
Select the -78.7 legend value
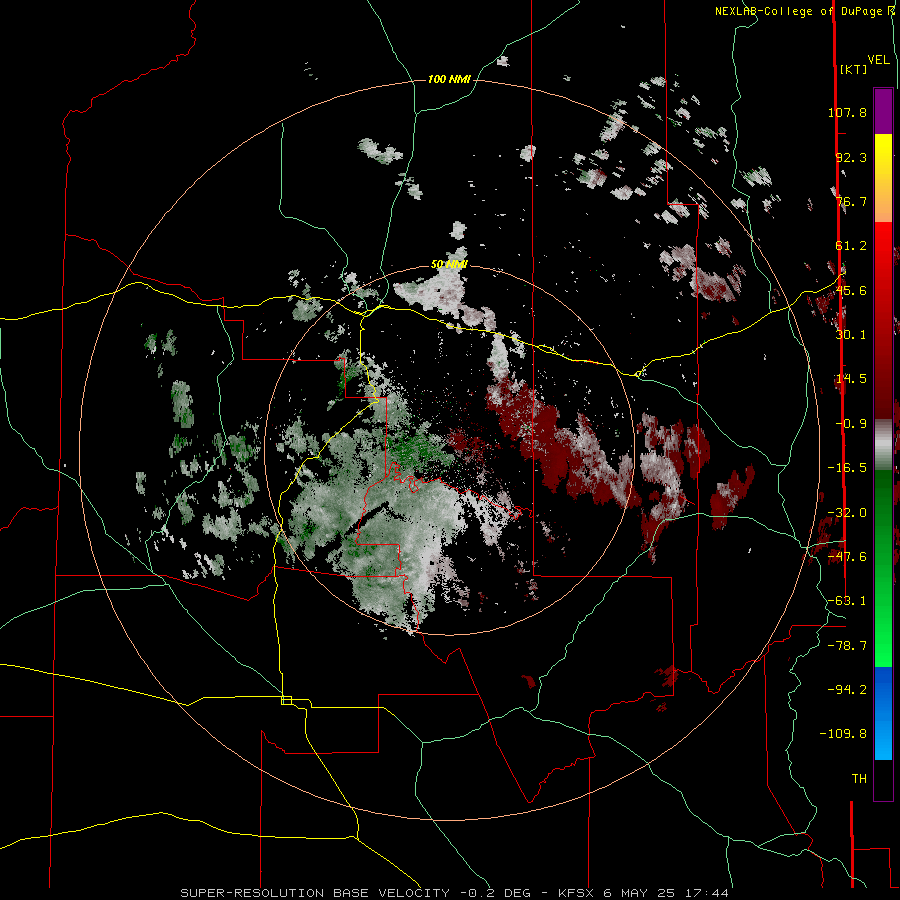click(847, 646)
